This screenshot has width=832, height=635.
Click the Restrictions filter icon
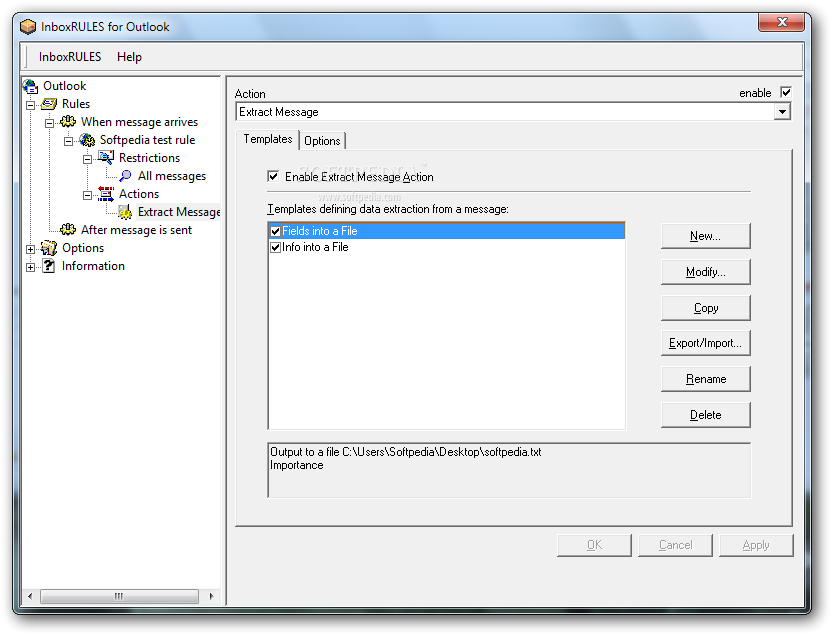point(106,158)
